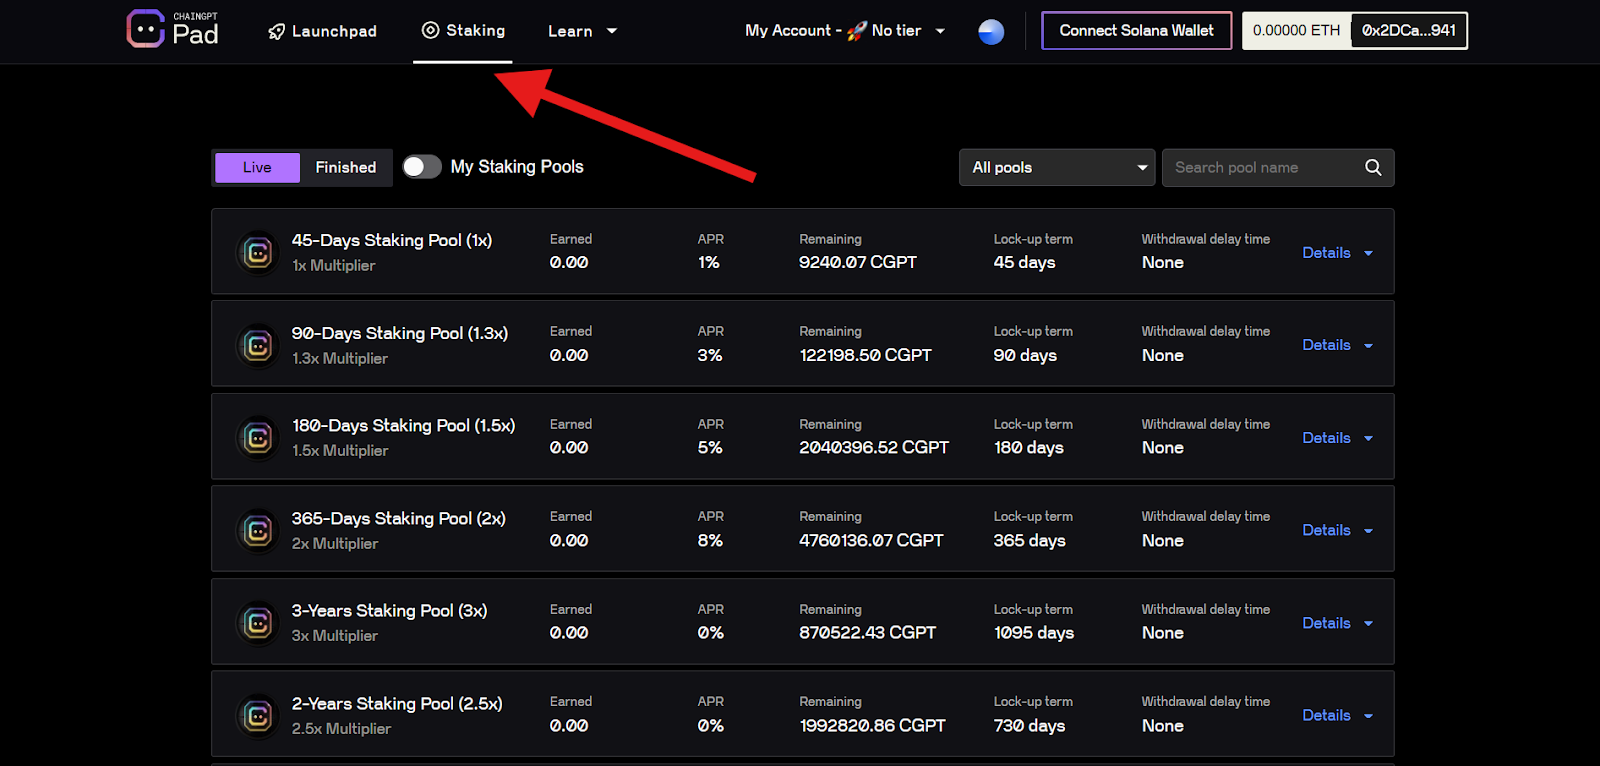Open the Staking nav tab
The image size is (1600, 766).
pyautogui.click(x=463, y=30)
